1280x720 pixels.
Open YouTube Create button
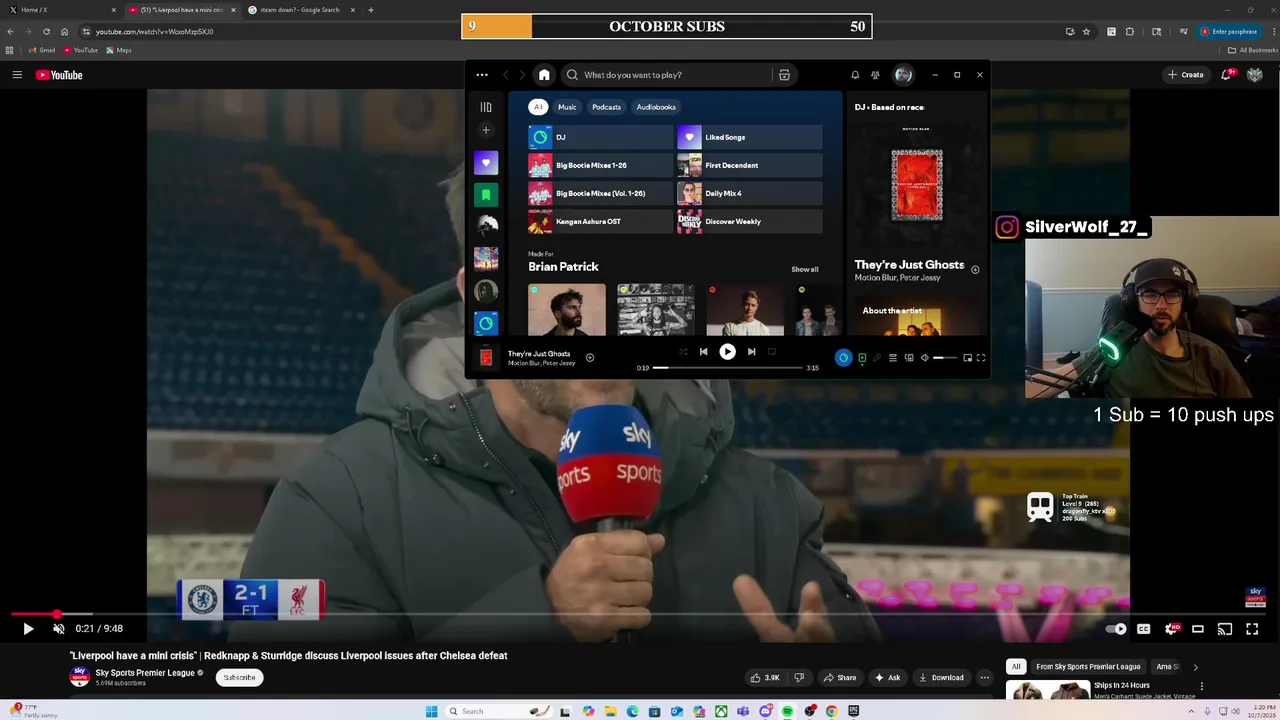[x=1186, y=75]
